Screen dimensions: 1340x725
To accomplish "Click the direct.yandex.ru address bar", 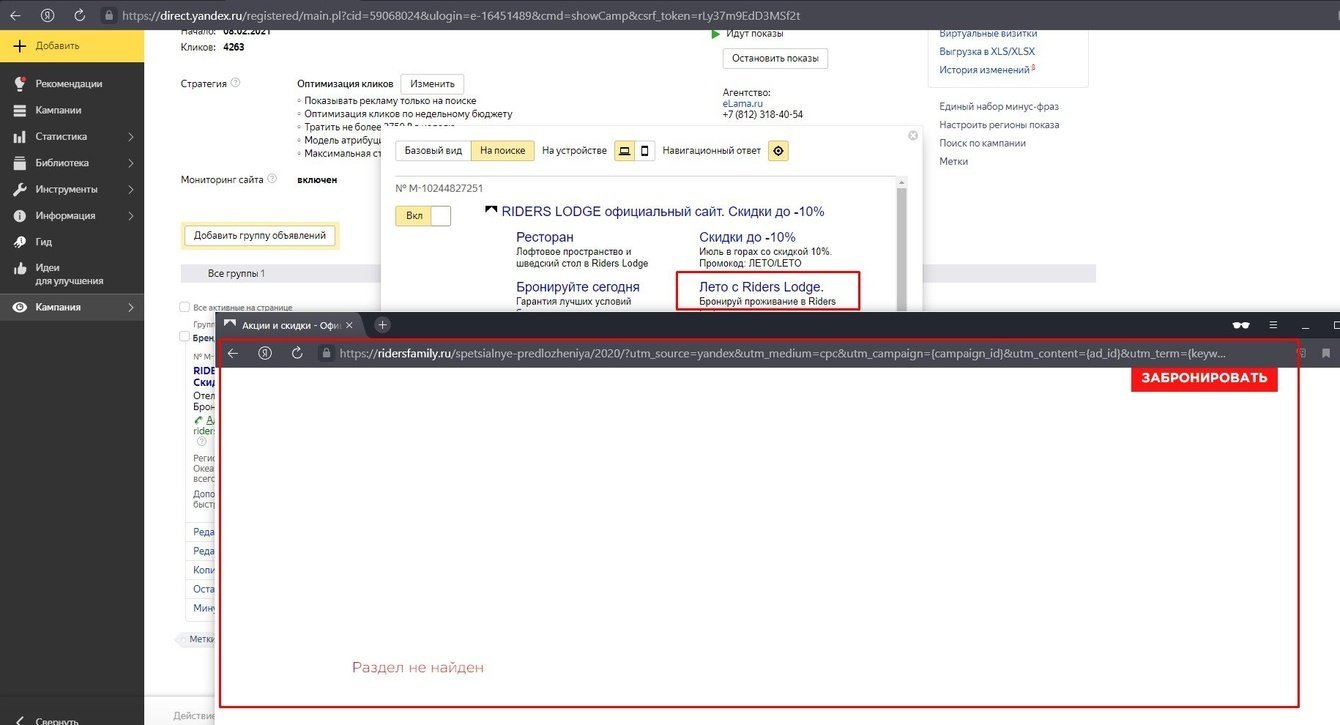I will pos(460,16).
